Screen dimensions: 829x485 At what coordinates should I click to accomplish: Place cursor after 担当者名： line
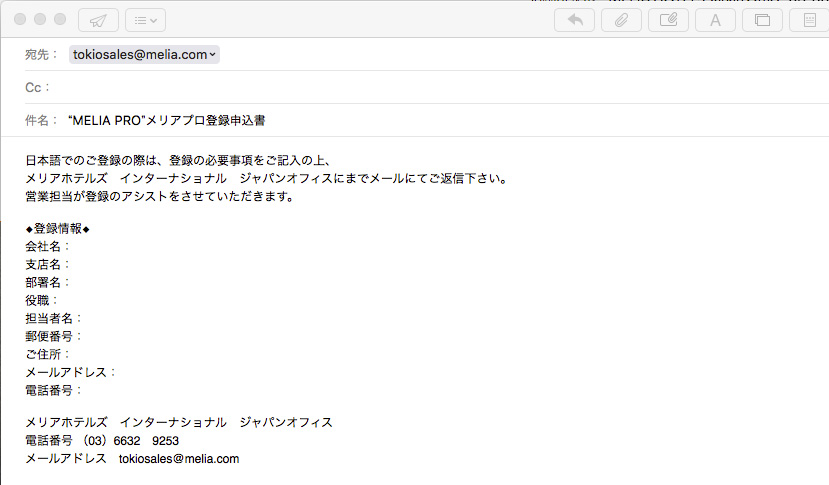tap(86, 318)
